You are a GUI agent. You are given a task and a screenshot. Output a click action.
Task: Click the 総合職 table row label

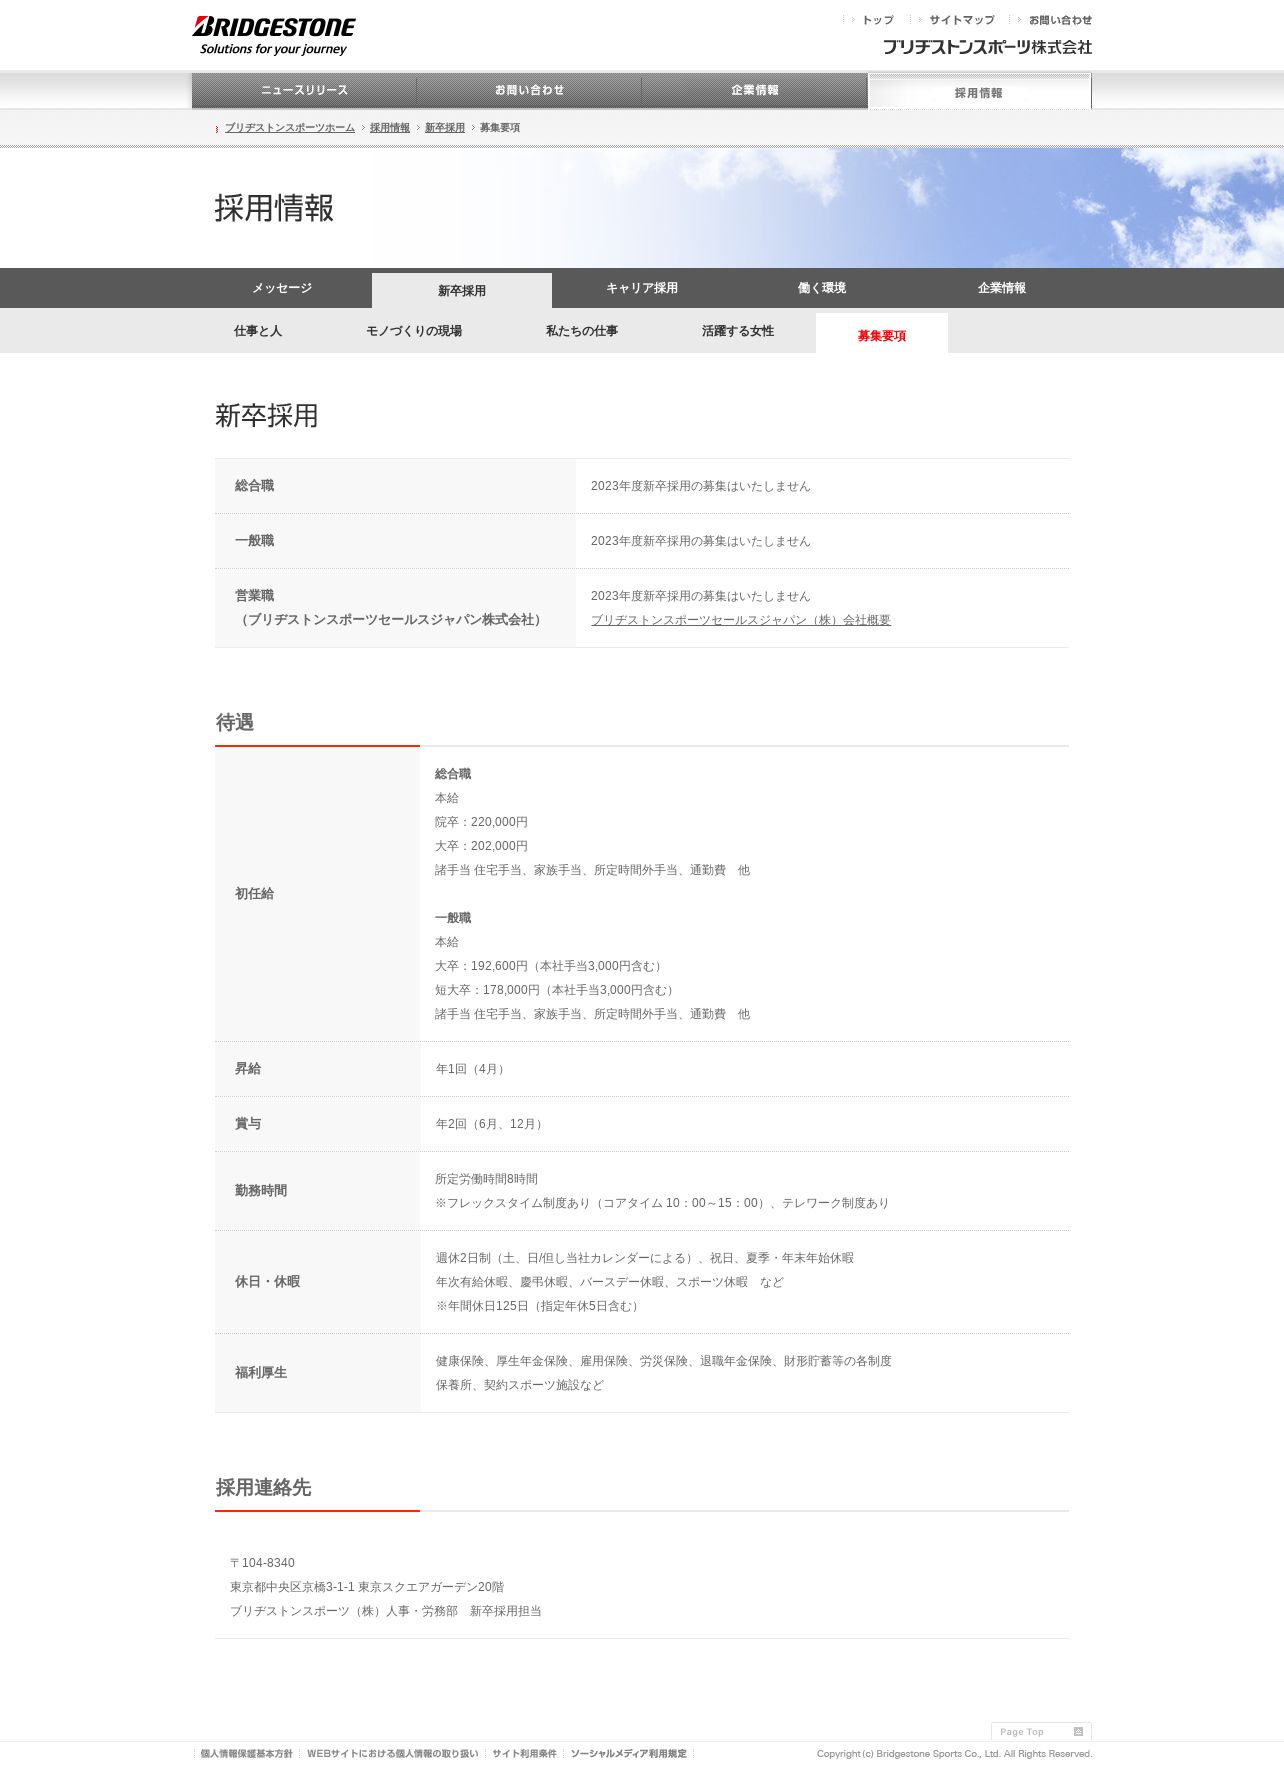click(x=254, y=486)
